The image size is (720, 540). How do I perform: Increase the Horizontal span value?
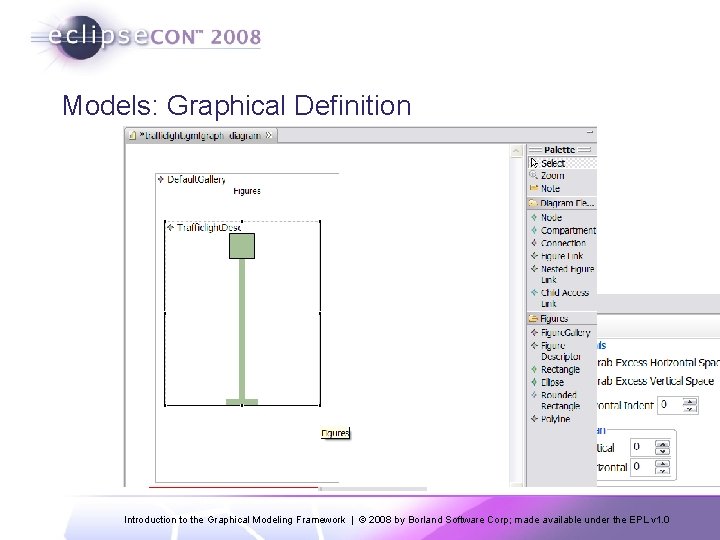(662, 463)
